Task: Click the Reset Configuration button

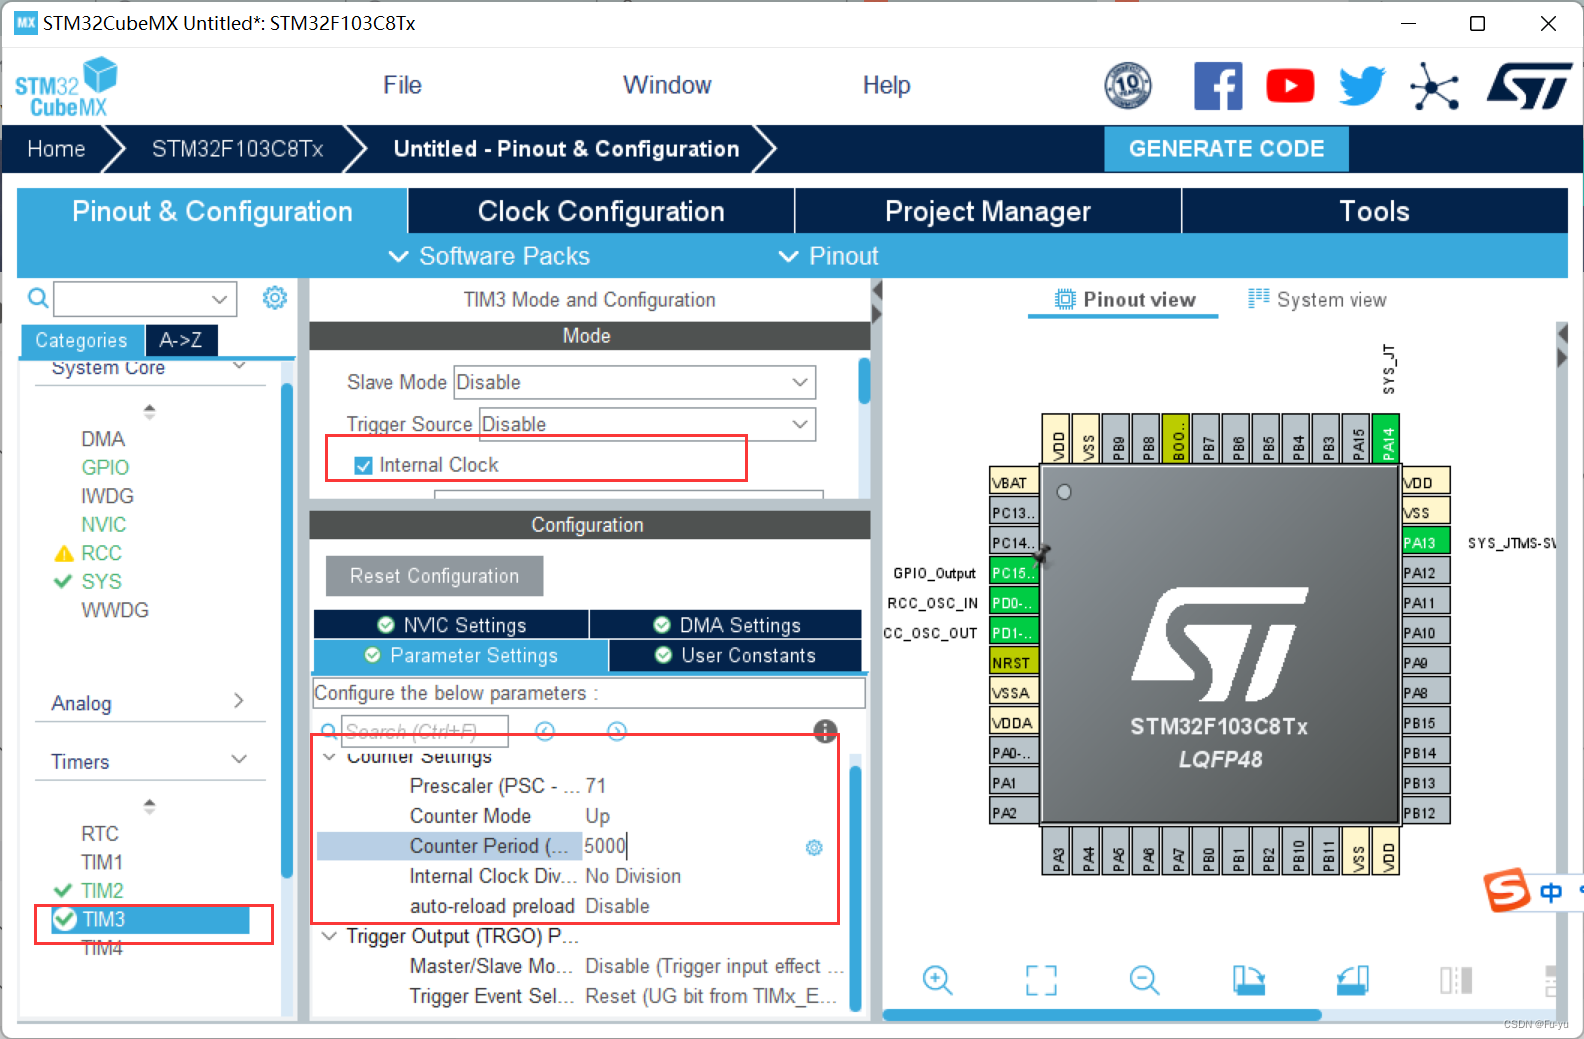Action: click(x=434, y=576)
